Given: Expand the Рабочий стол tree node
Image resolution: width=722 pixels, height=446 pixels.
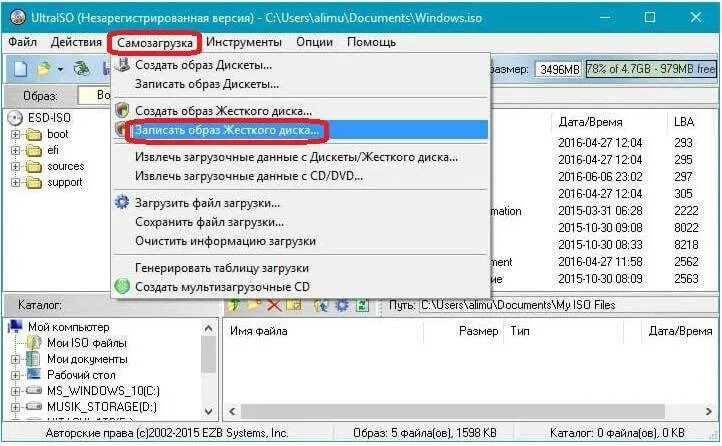Looking at the screenshot, I should coord(15,375).
